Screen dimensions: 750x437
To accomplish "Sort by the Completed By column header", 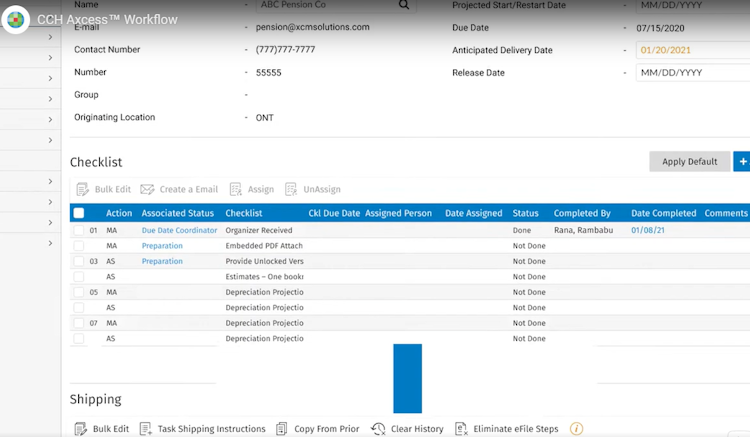I will 582,213.
